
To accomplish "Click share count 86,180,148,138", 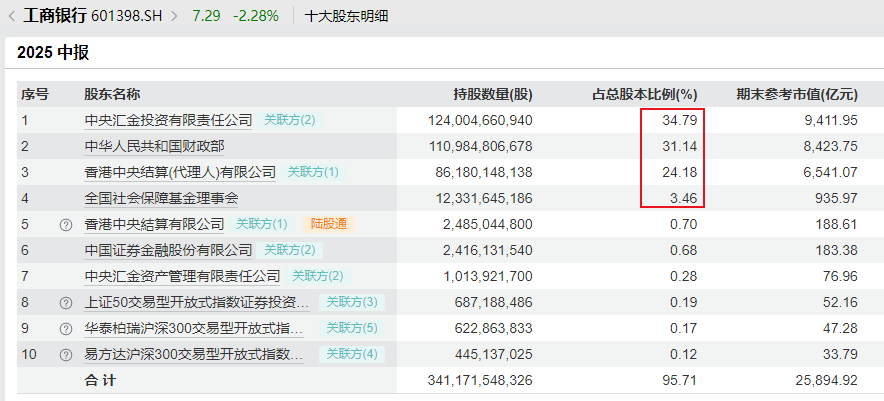I will click(484, 172).
